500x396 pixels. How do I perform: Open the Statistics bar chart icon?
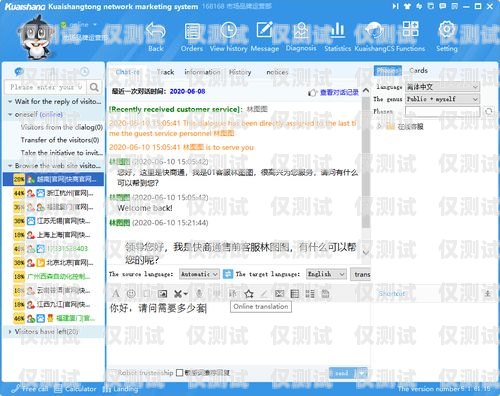coord(337,30)
